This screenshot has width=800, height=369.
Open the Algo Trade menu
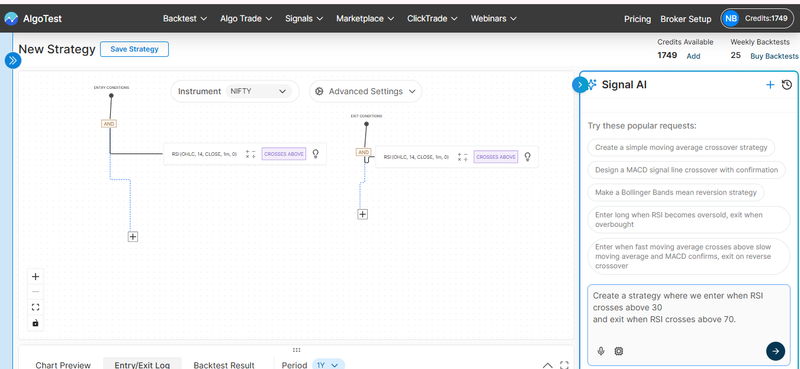pyautogui.click(x=246, y=18)
